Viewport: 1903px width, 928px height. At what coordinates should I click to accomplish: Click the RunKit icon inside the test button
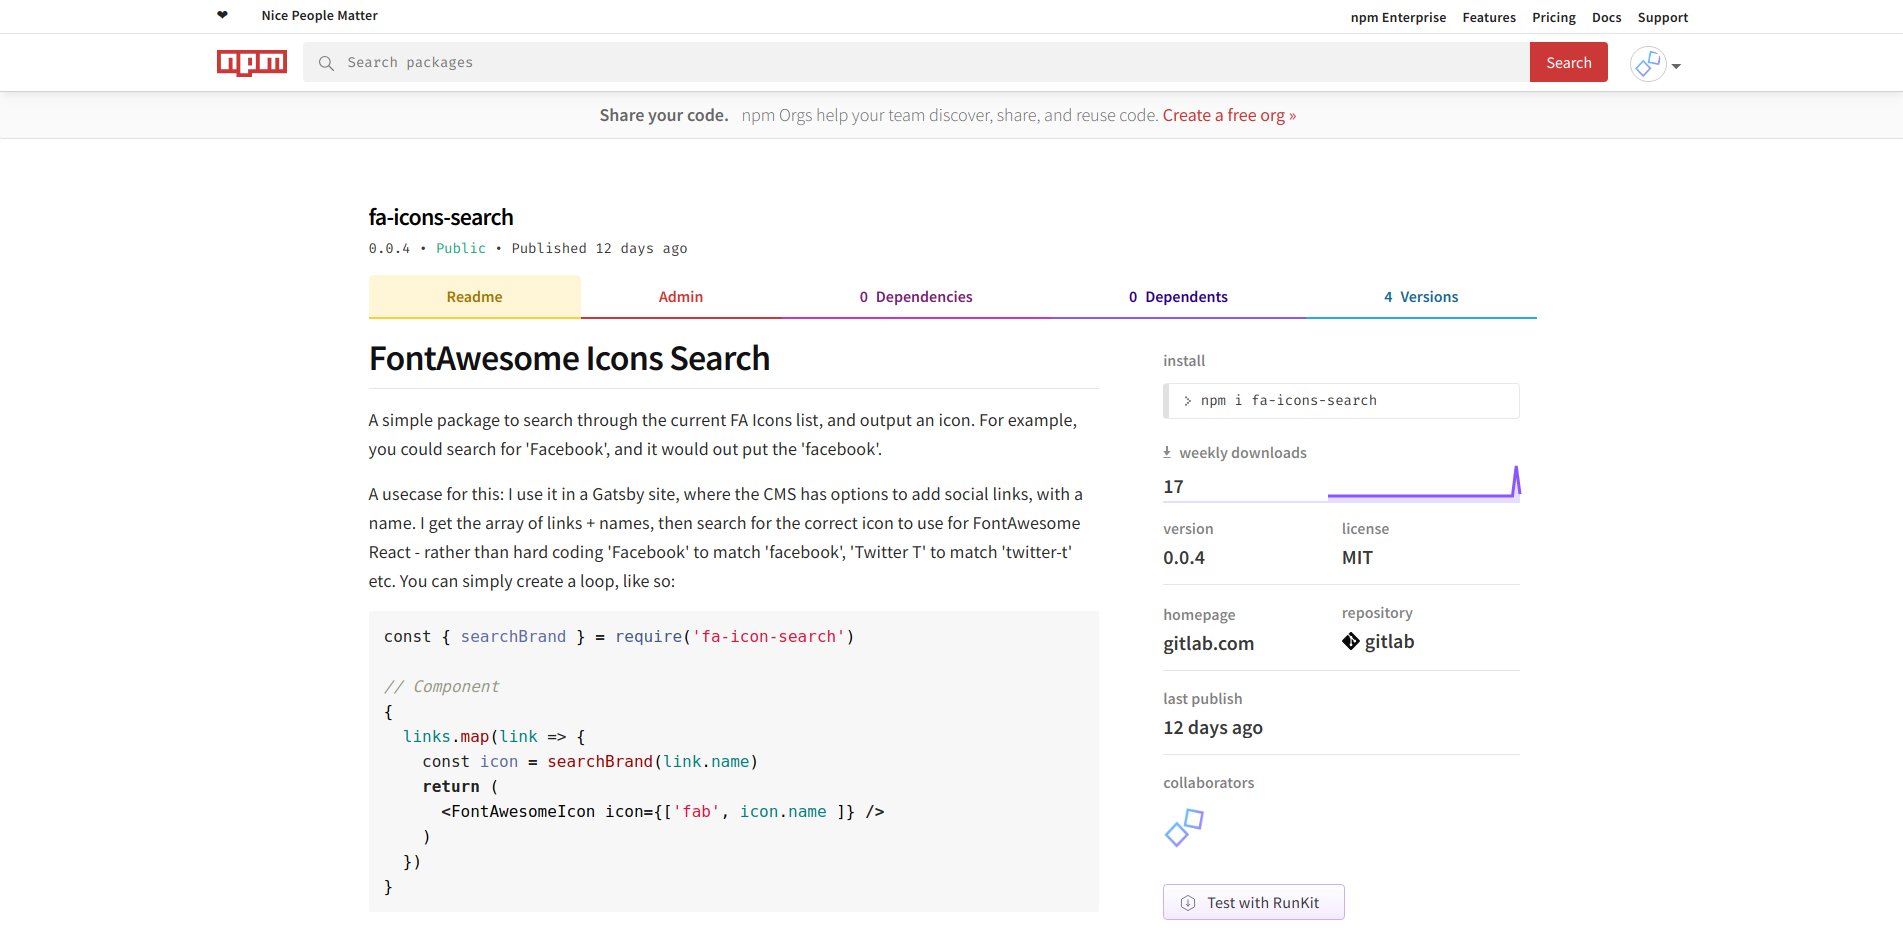[1187, 902]
